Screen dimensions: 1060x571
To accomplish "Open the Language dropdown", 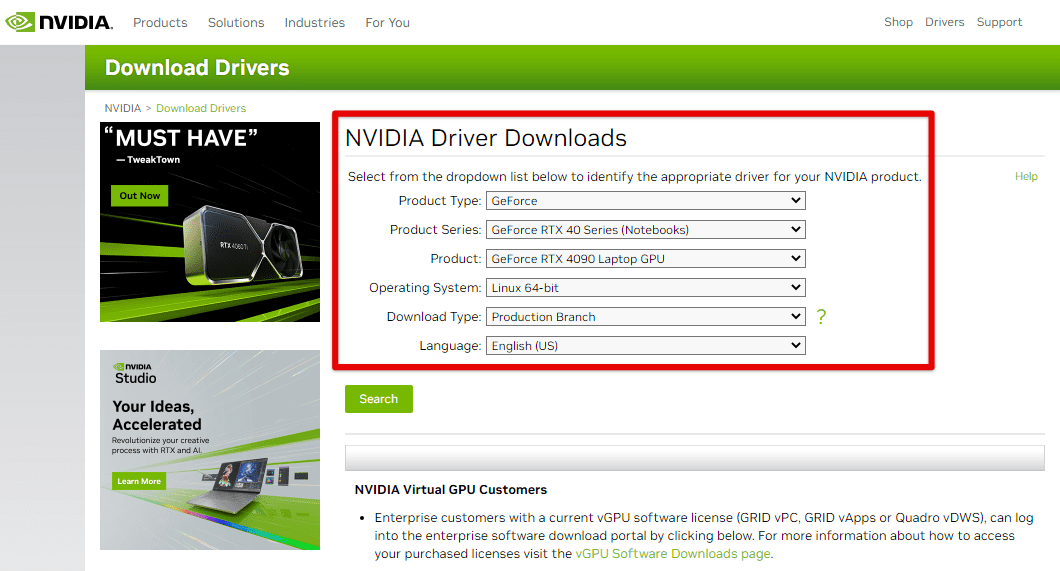I will [x=646, y=346].
